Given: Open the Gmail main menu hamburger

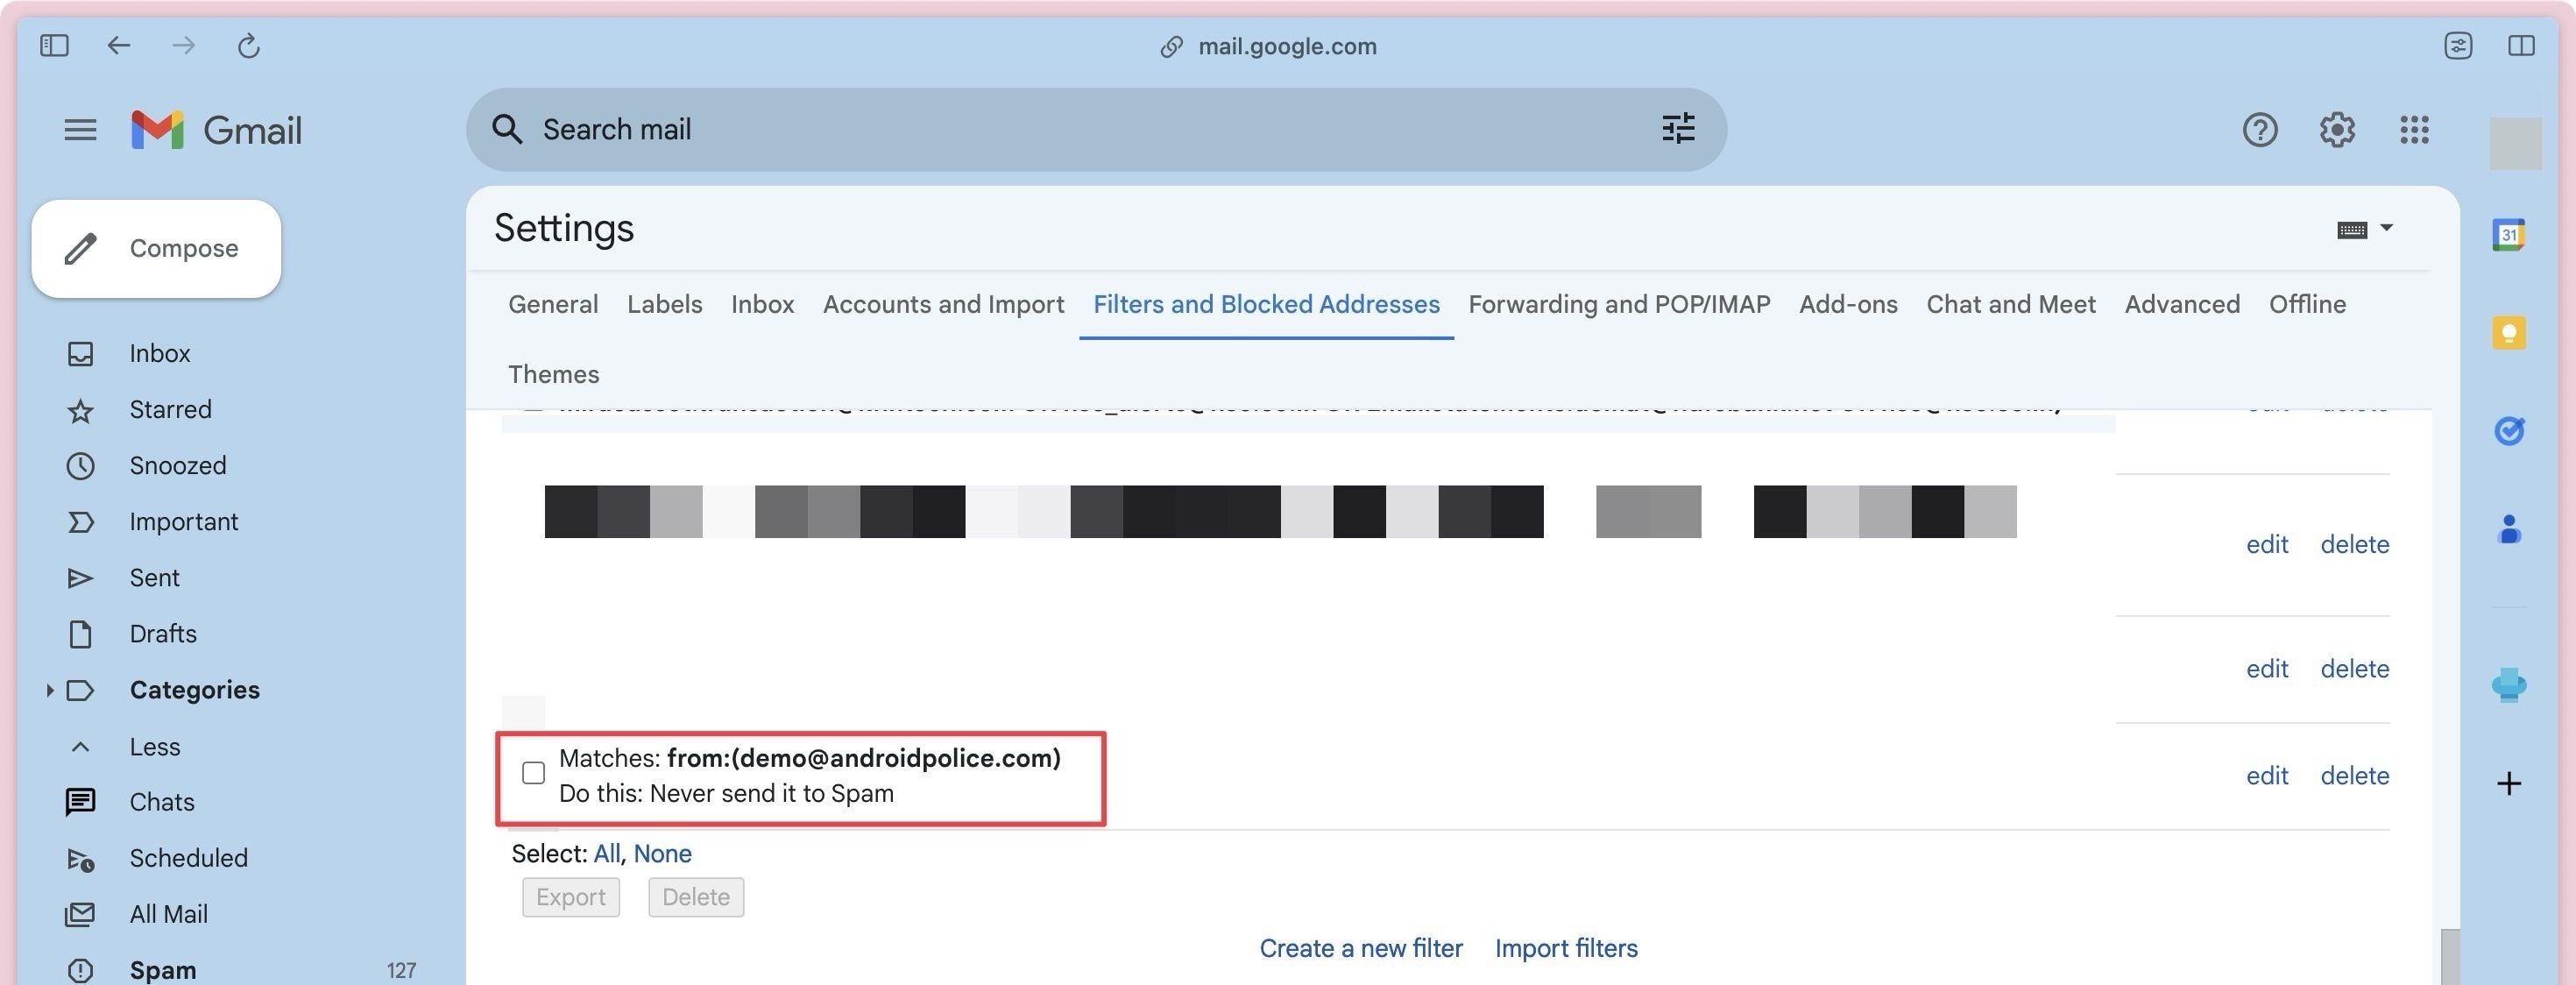Looking at the screenshot, I should (80, 130).
